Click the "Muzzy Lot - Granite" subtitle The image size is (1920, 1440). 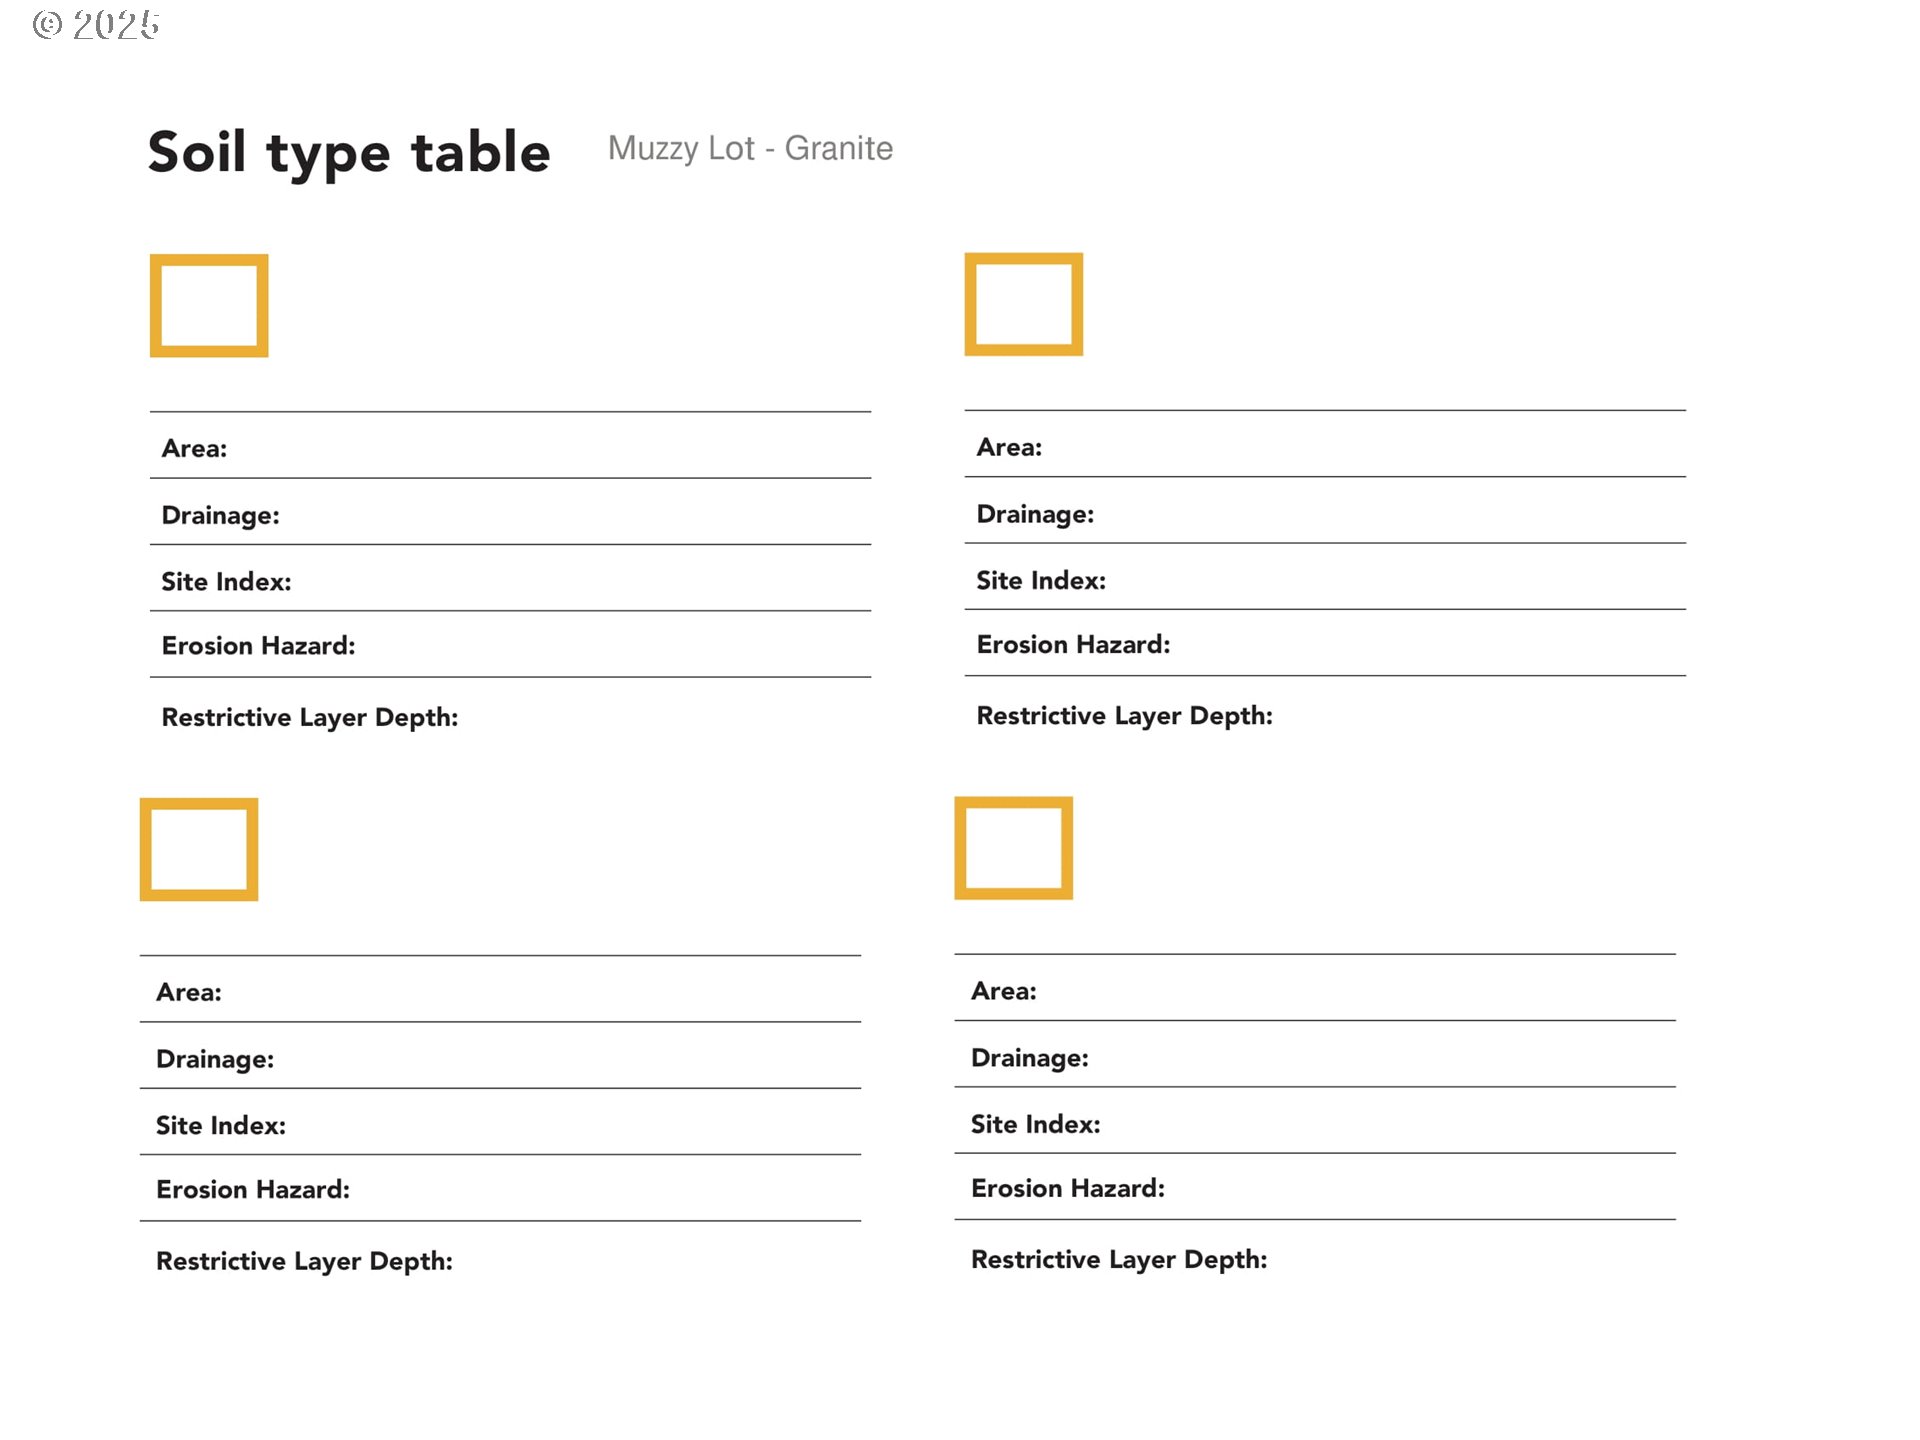(750, 148)
